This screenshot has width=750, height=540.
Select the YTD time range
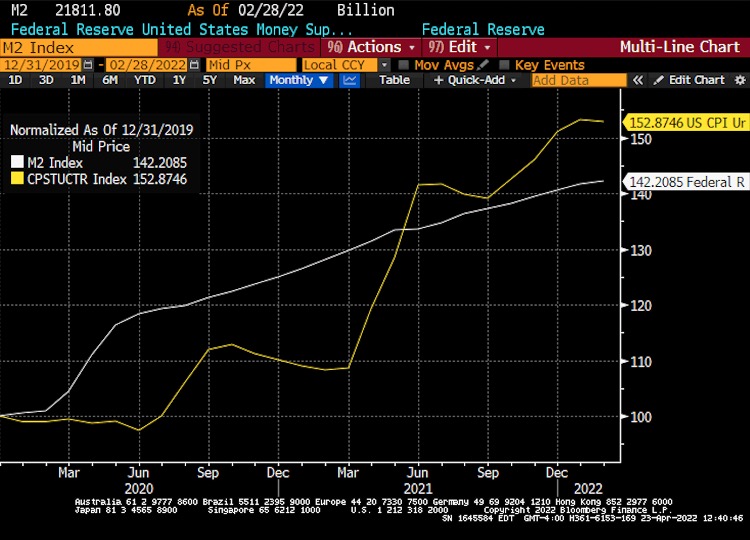tap(144, 80)
